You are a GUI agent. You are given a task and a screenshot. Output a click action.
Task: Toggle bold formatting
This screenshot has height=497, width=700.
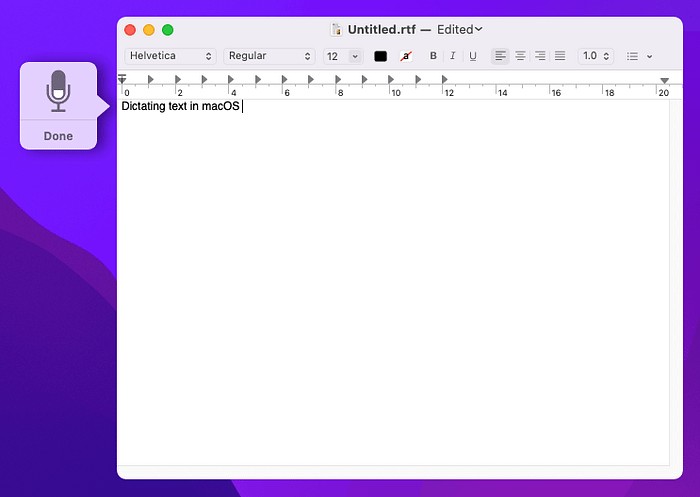(433, 56)
